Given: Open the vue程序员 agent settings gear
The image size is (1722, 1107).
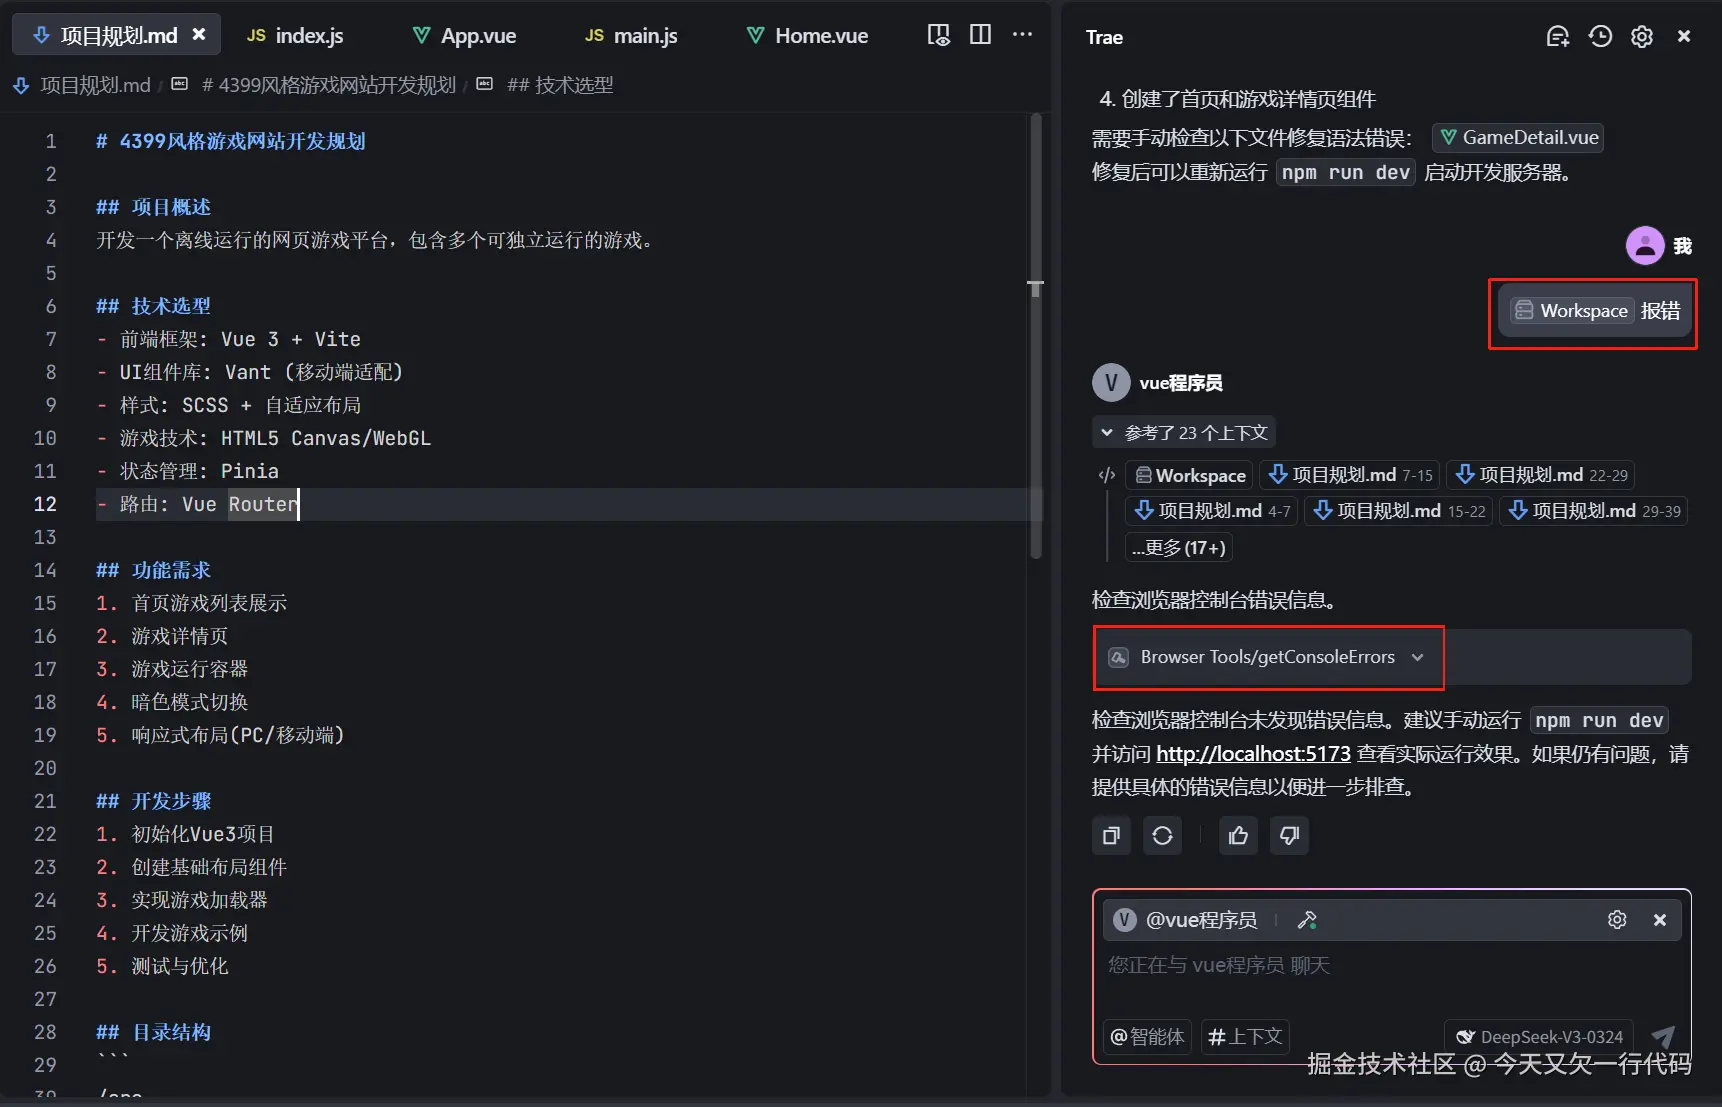Looking at the screenshot, I should pos(1617,920).
